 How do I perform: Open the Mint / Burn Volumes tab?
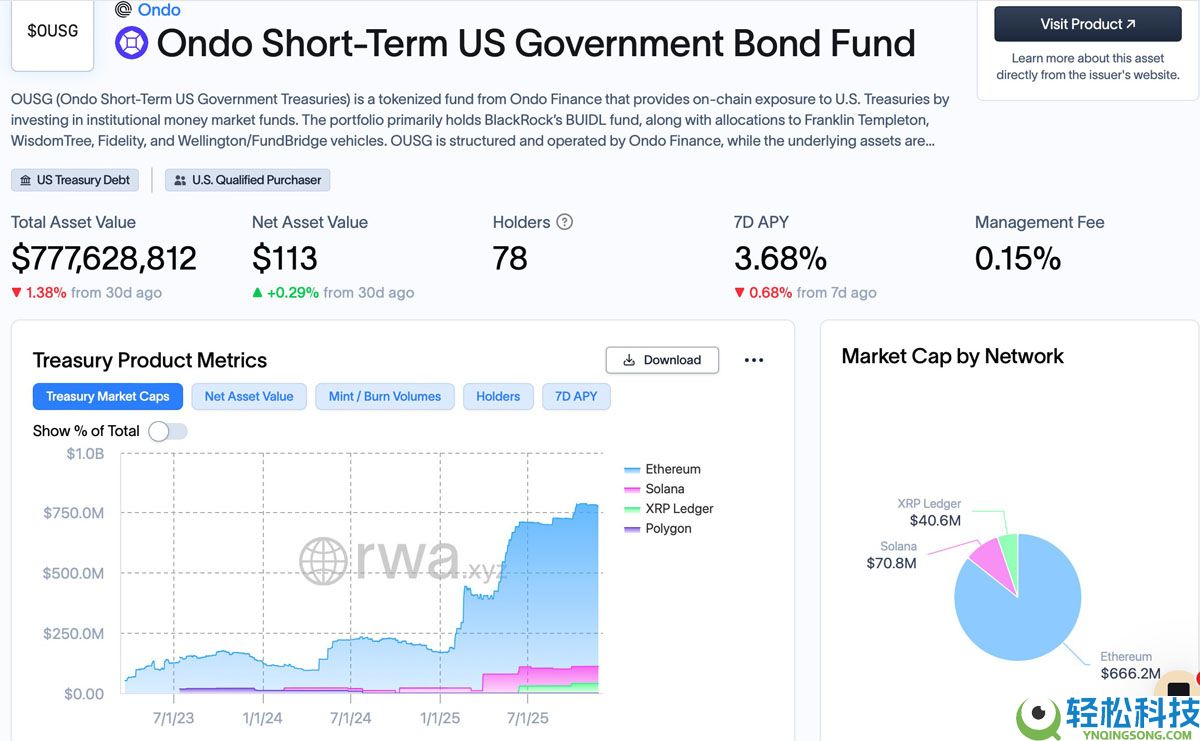(x=385, y=396)
